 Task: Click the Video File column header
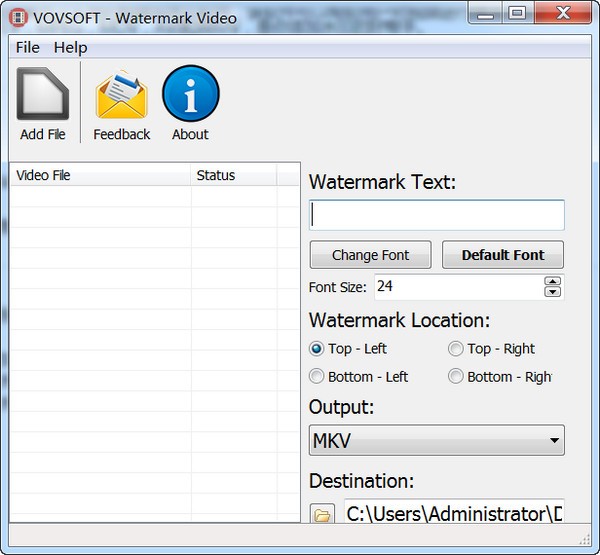click(x=101, y=175)
